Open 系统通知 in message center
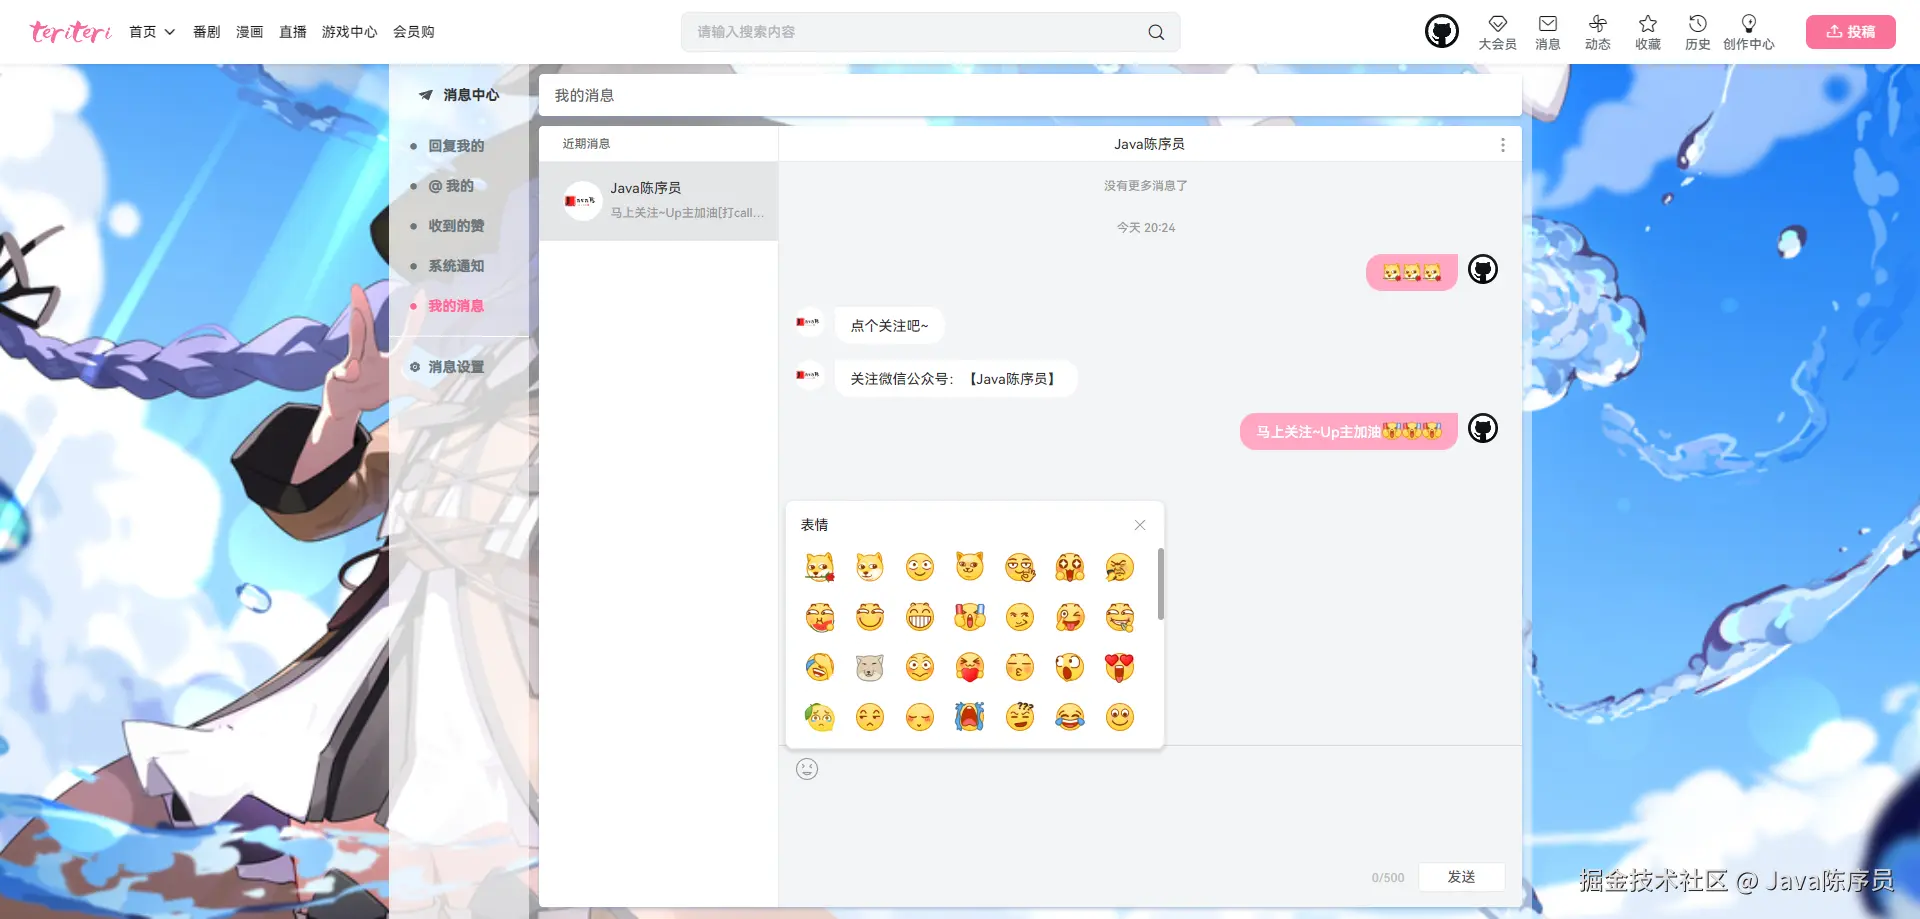Viewport: 1920px width, 919px height. tap(456, 266)
